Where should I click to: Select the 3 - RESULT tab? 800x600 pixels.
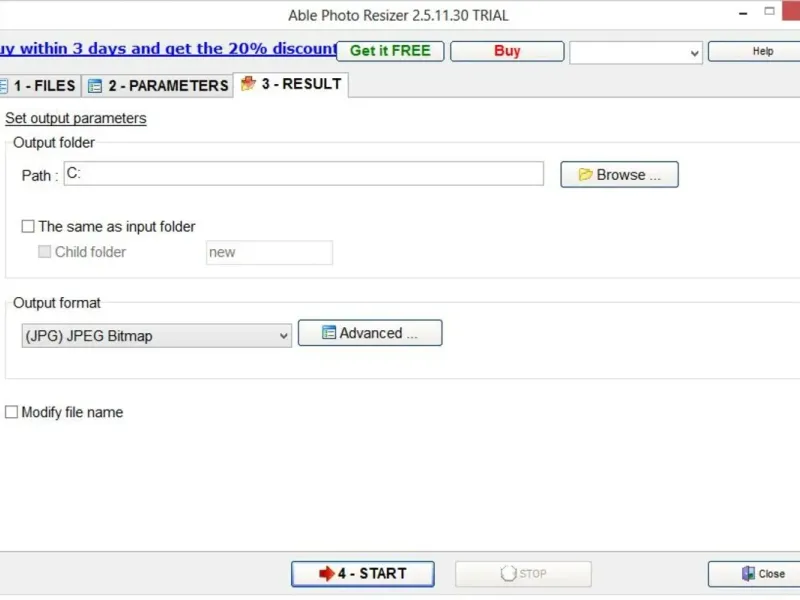pos(291,84)
